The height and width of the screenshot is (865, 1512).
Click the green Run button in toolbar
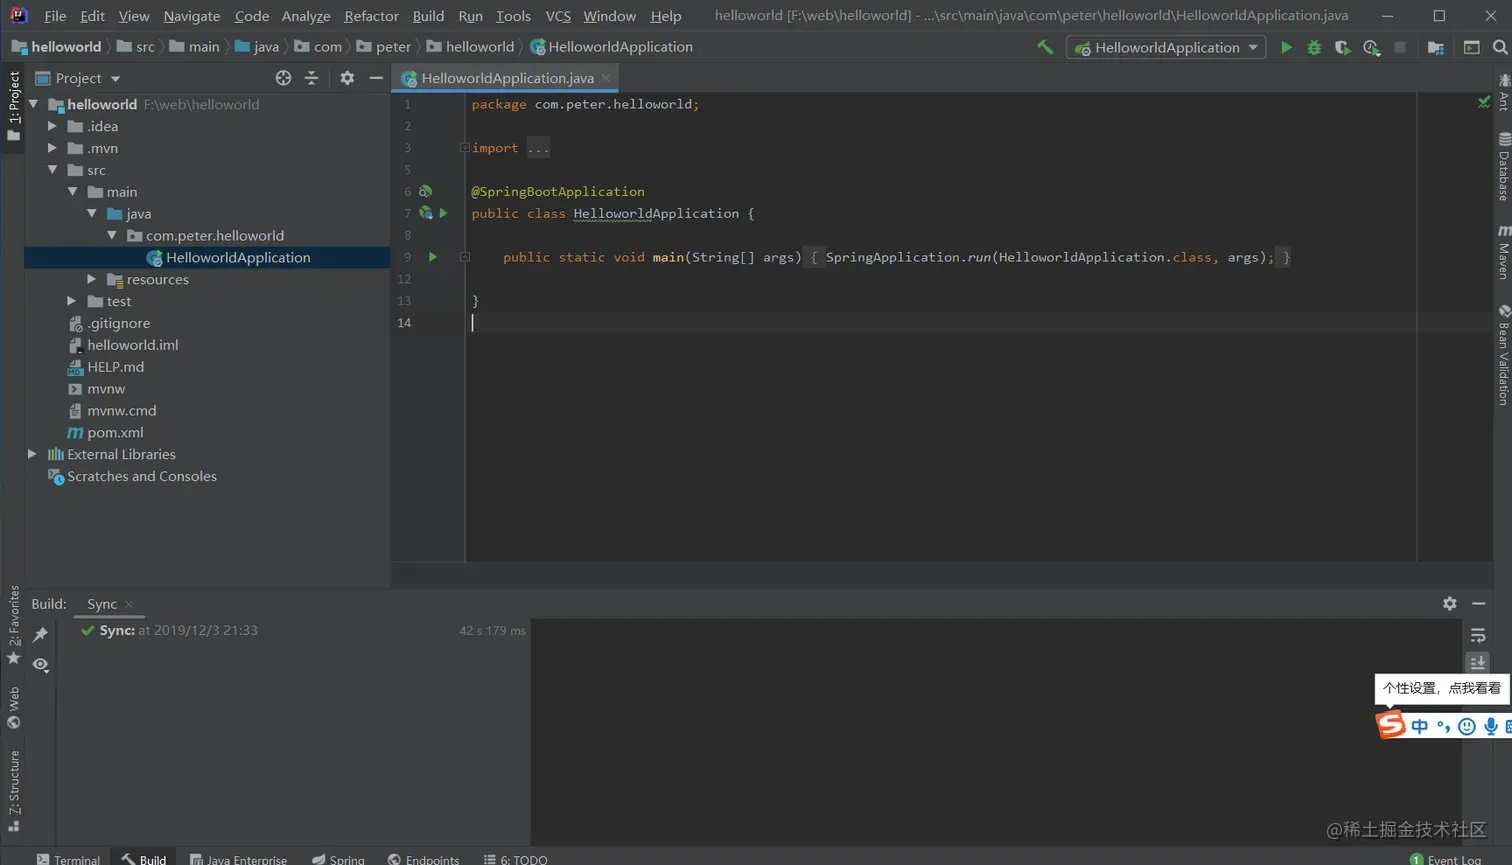coord(1286,48)
